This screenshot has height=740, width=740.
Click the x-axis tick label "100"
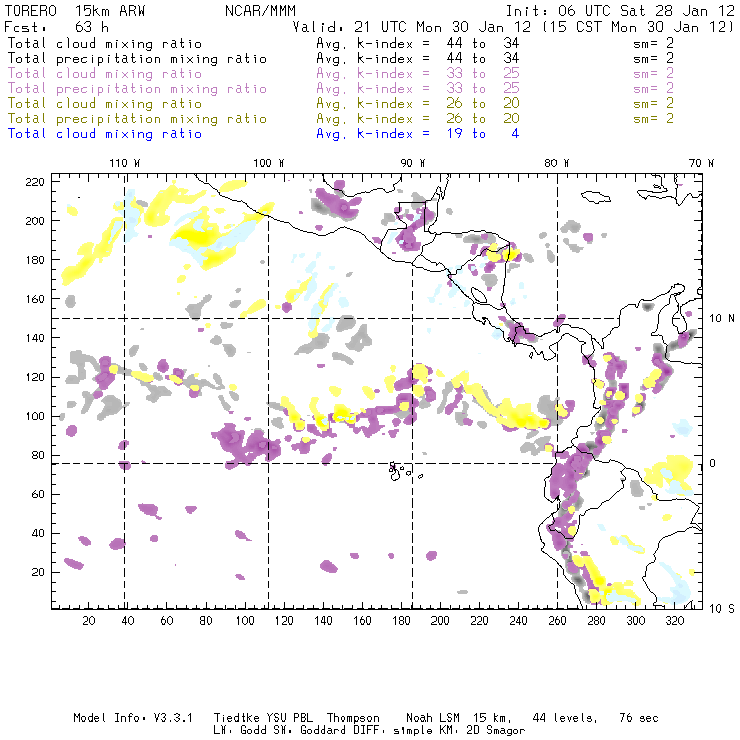coord(245,621)
